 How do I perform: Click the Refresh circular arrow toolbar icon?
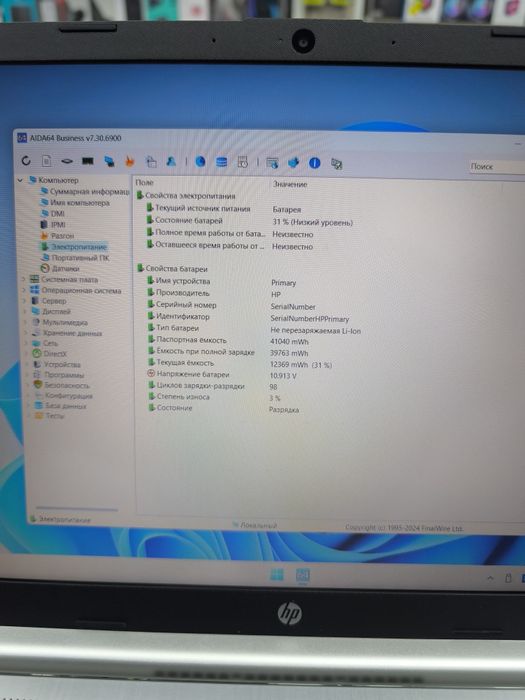click(26, 160)
